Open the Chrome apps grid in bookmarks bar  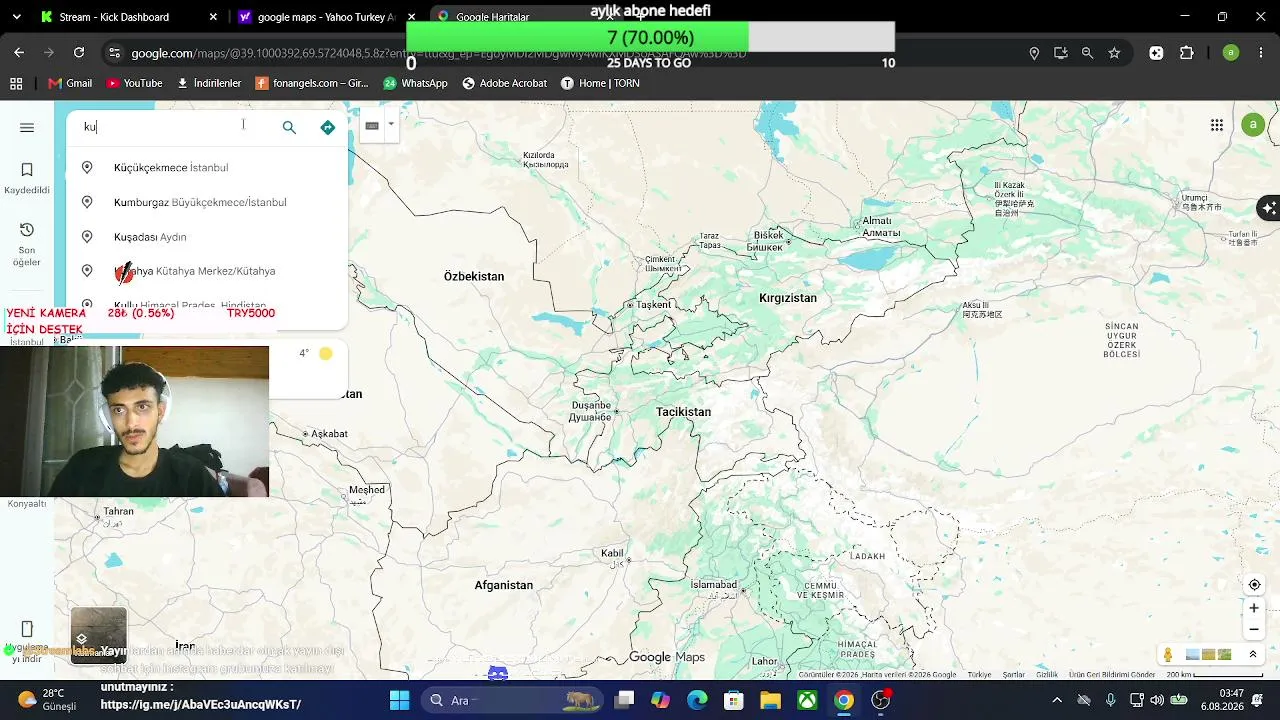(x=16, y=83)
